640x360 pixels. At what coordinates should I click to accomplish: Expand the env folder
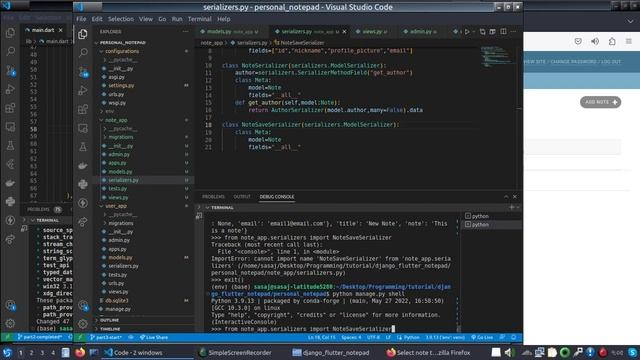[109, 111]
